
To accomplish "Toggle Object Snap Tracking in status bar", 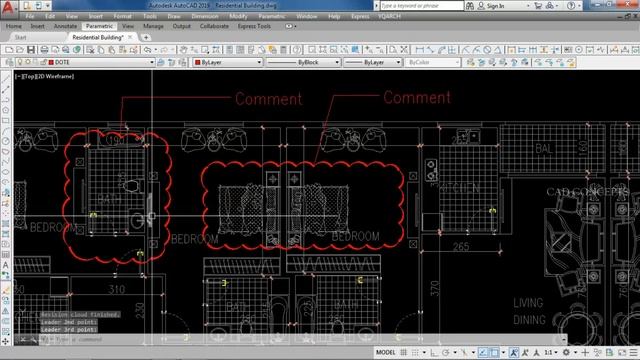I will 483,352.
